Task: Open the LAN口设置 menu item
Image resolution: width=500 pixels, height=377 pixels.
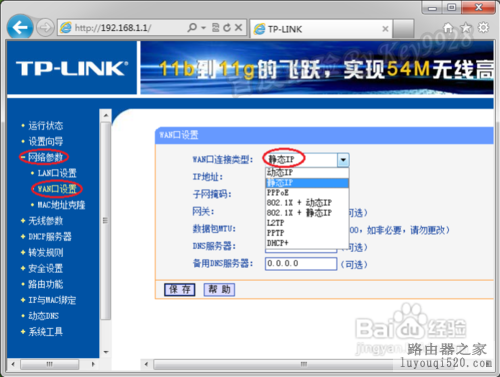Action: pos(57,173)
